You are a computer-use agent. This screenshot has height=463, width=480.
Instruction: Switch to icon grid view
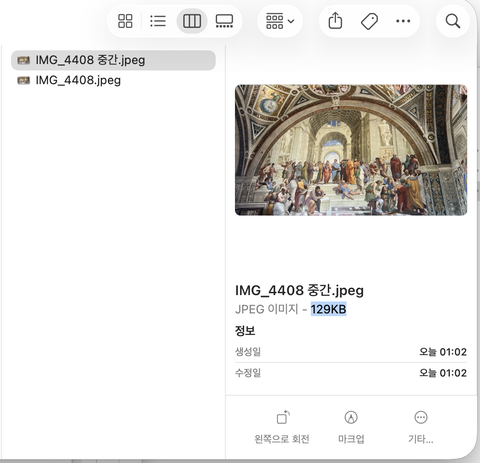[x=125, y=21]
